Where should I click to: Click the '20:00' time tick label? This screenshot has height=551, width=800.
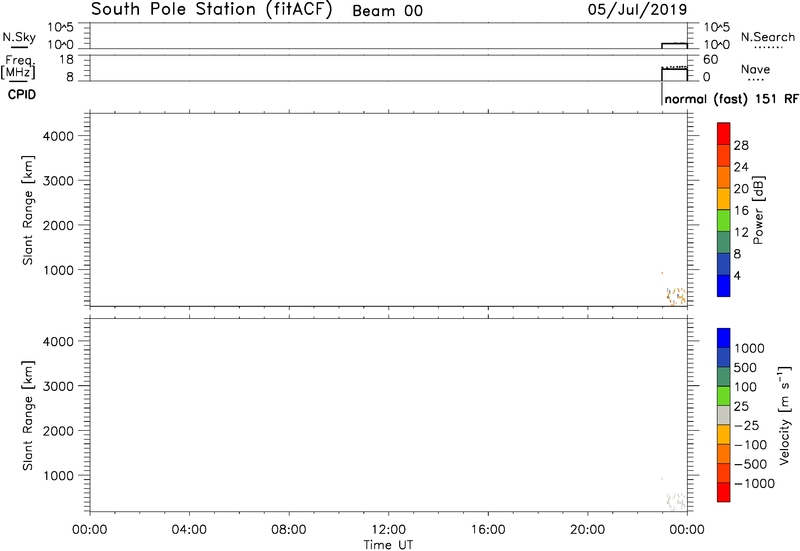588,530
